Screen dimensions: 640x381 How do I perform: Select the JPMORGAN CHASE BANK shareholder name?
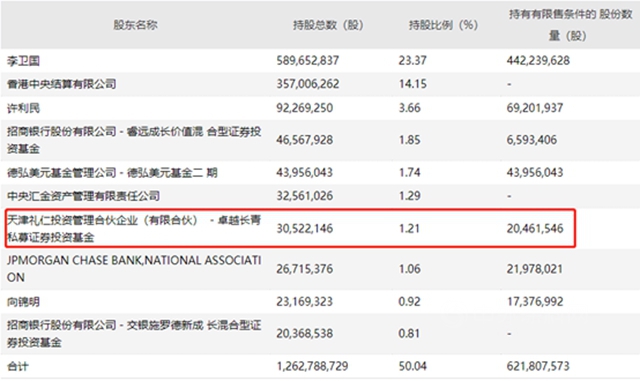pyautogui.click(x=134, y=269)
